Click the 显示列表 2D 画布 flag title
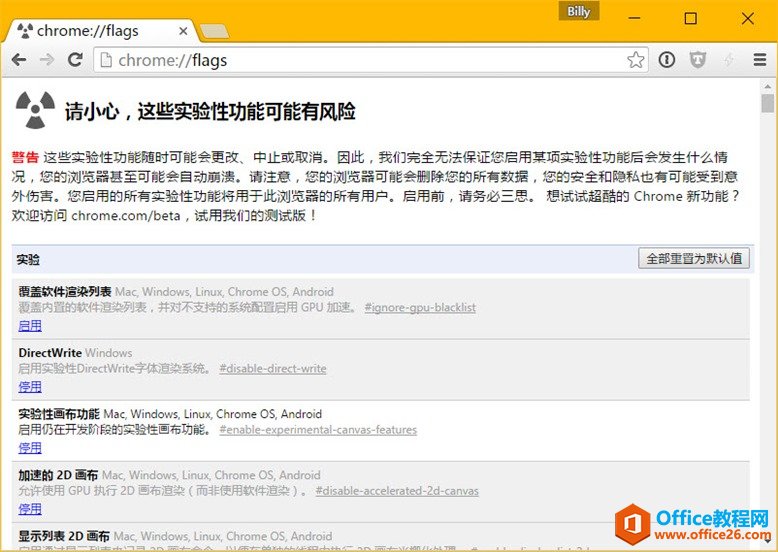Image resolution: width=778 pixels, height=552 pixels. point(64,536)
